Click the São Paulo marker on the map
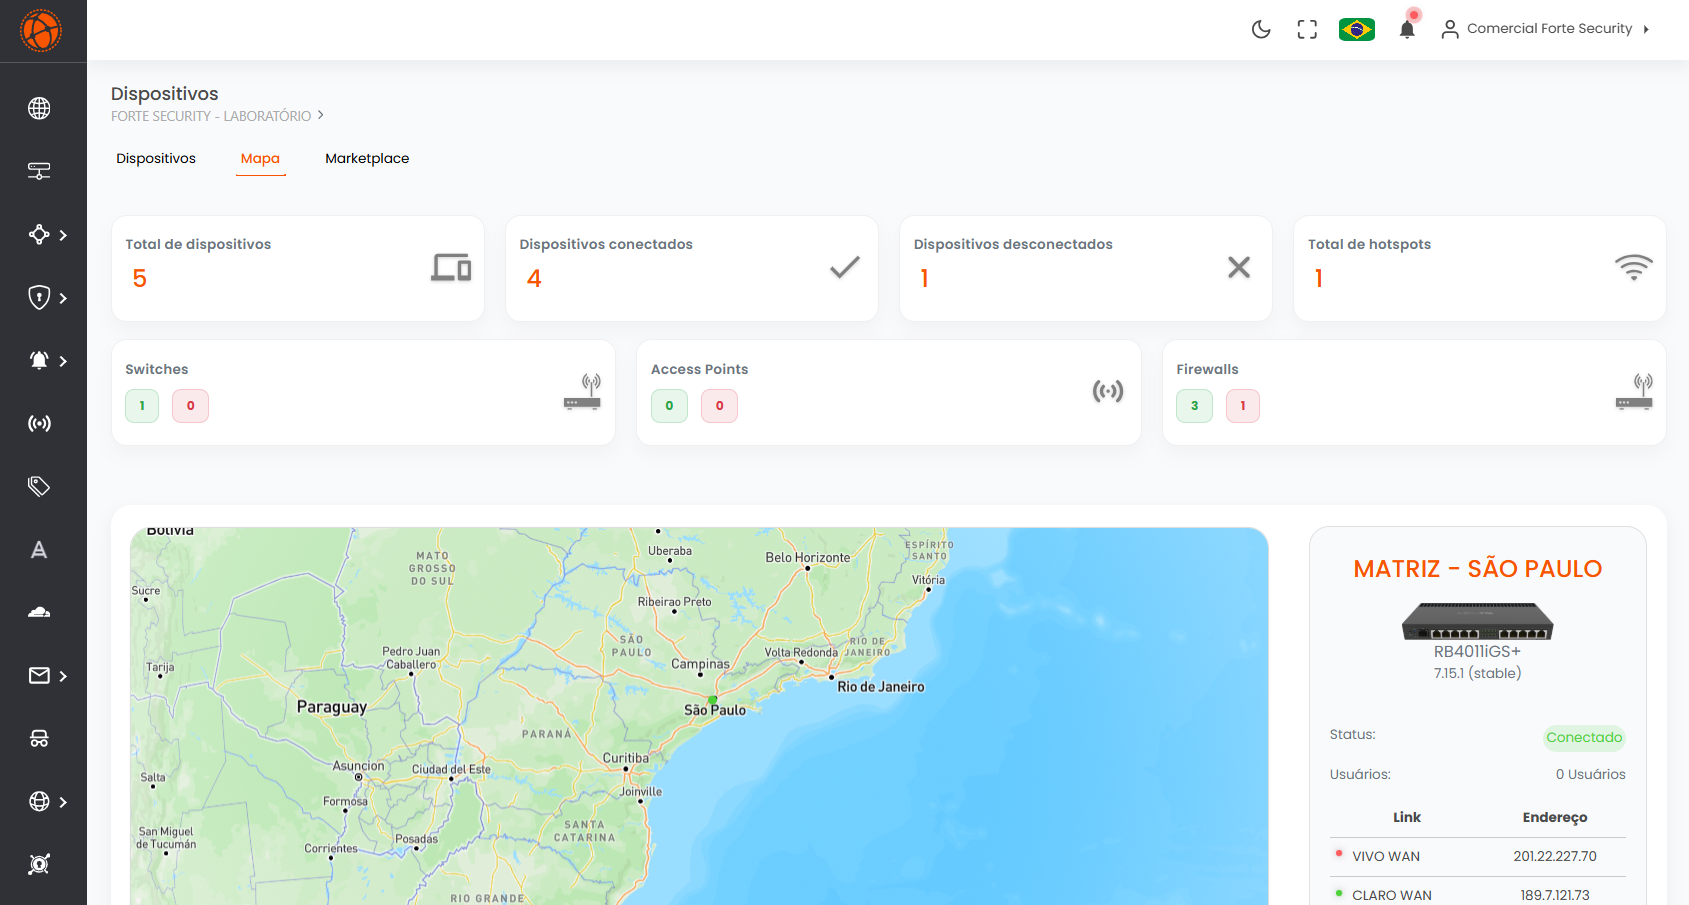1689x905 pixels. tap(711, 701)
